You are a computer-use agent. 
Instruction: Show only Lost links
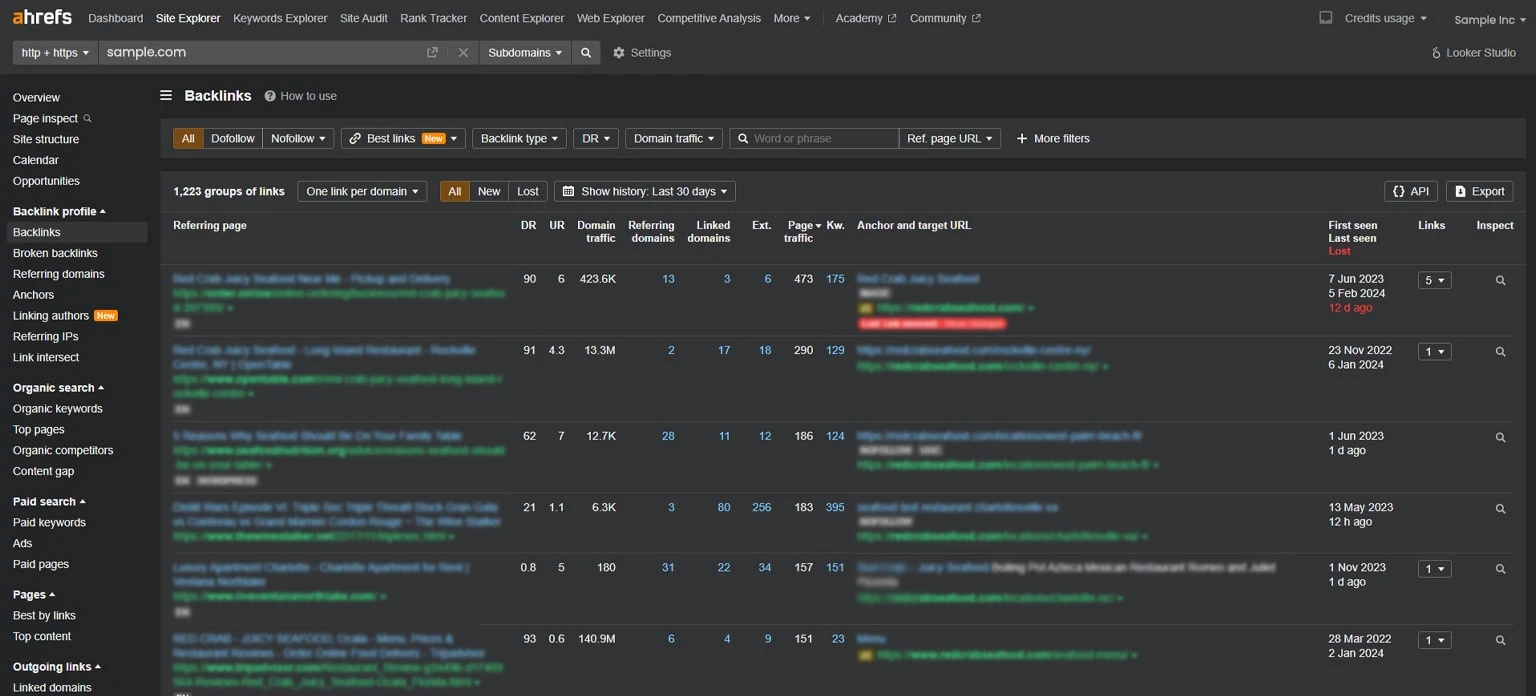[528, 191]
